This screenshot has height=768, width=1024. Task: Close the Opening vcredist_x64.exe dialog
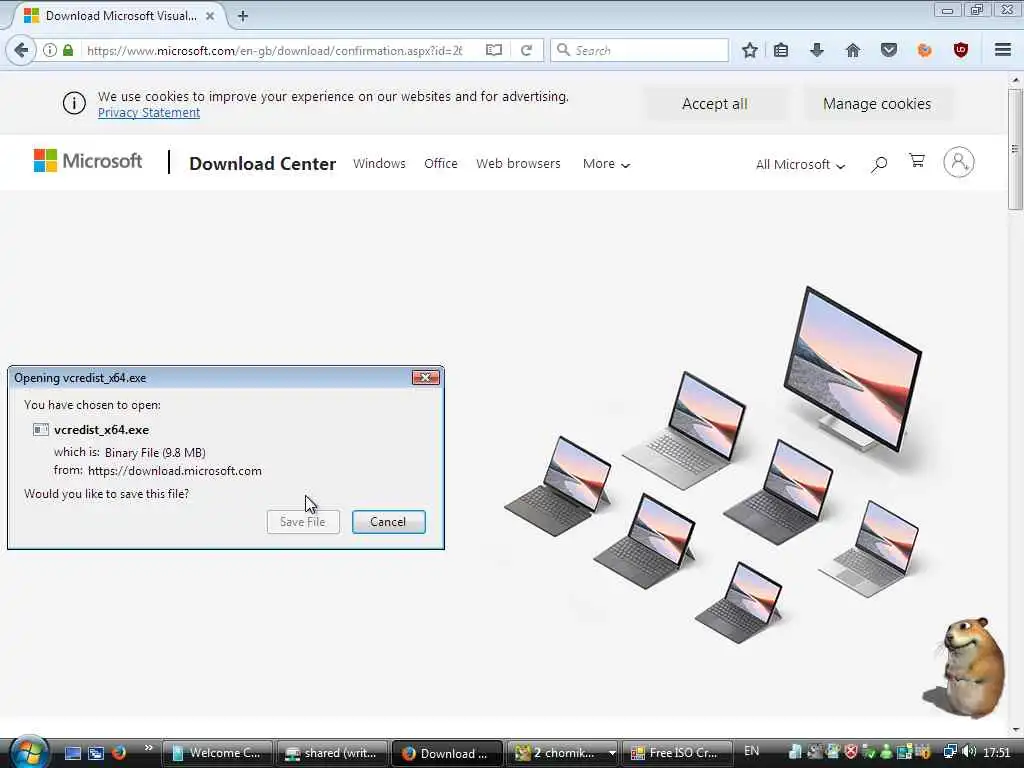(x=425, y=377)
